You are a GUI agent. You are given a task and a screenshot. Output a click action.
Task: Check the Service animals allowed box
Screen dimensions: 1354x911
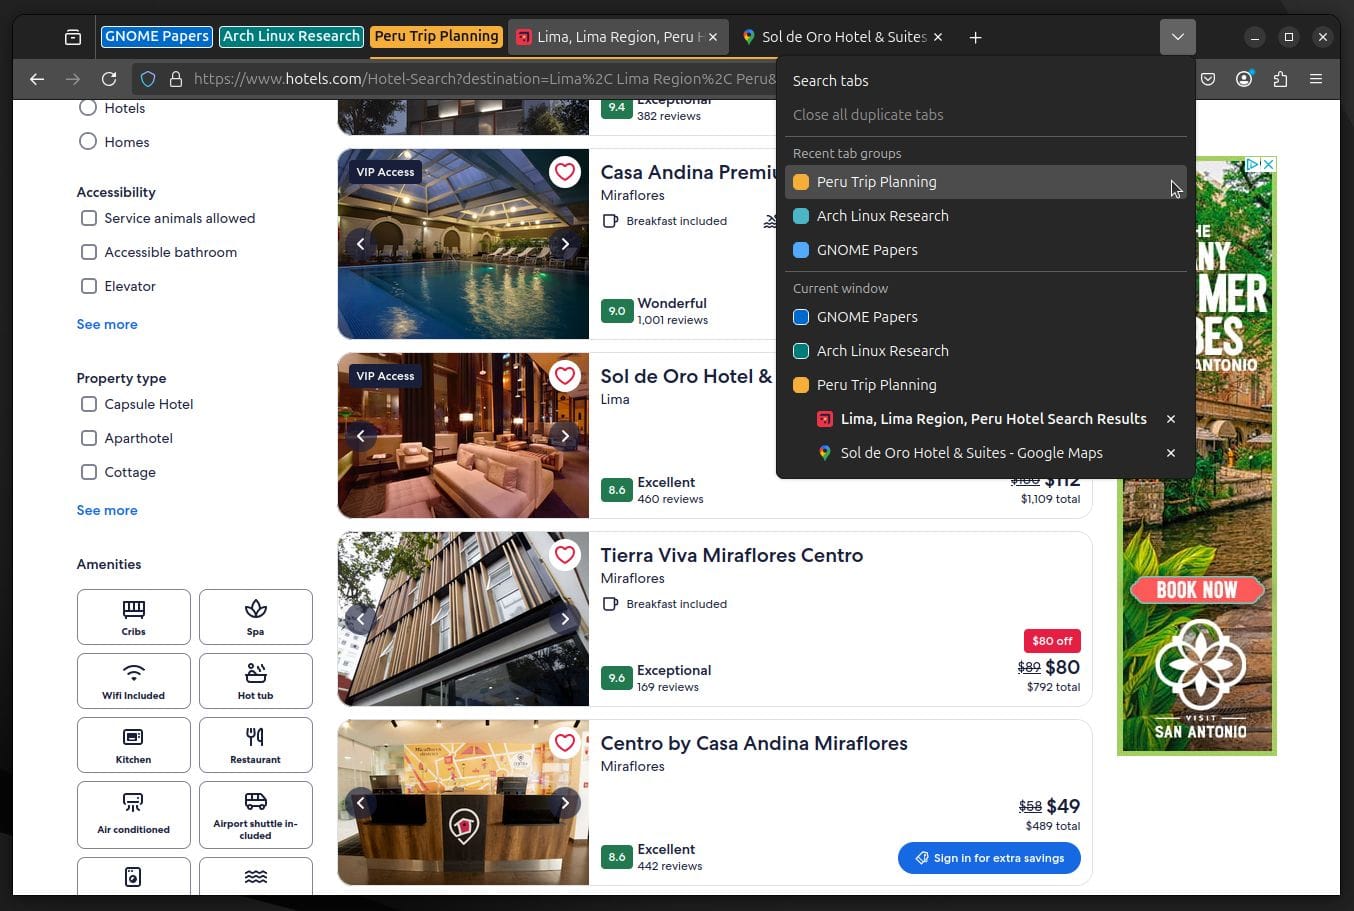(89, 218)
